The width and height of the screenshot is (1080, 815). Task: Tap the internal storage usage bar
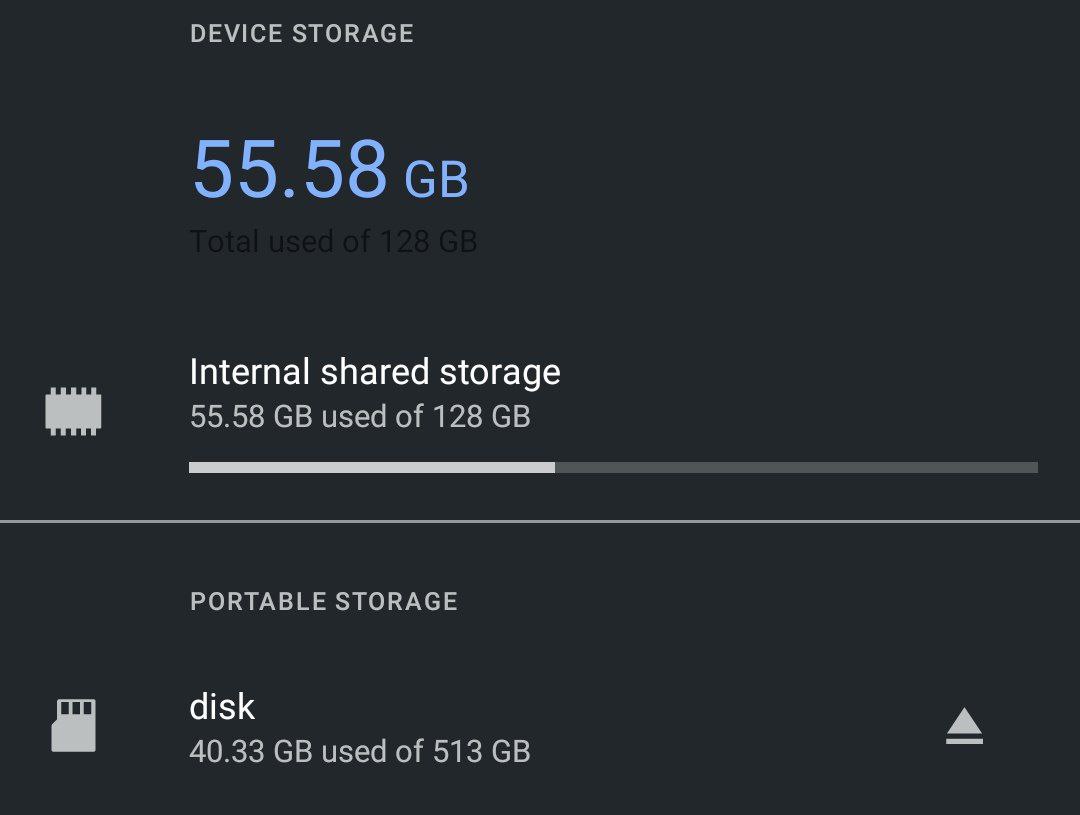613,468
